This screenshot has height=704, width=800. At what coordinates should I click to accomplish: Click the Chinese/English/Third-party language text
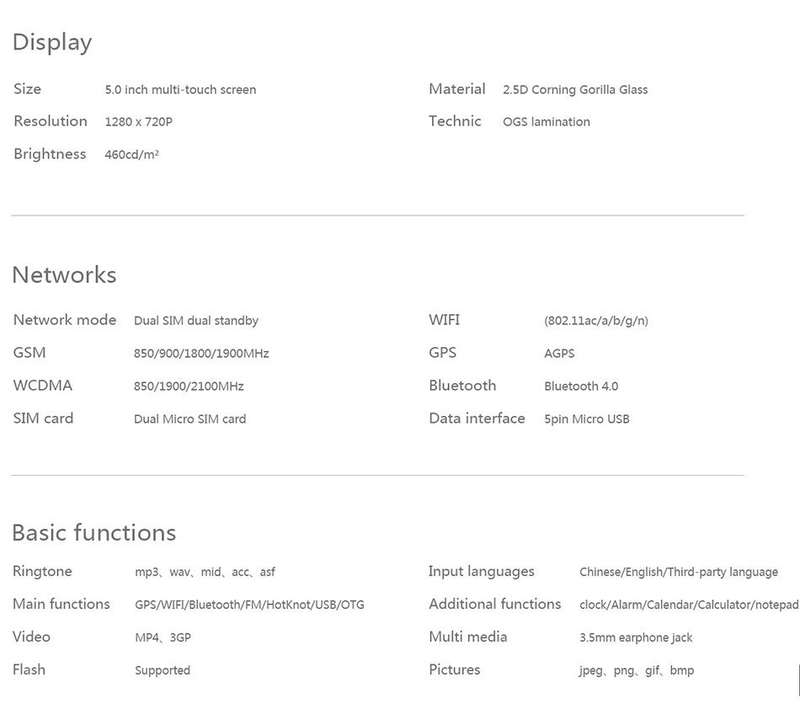pos(679,572)
